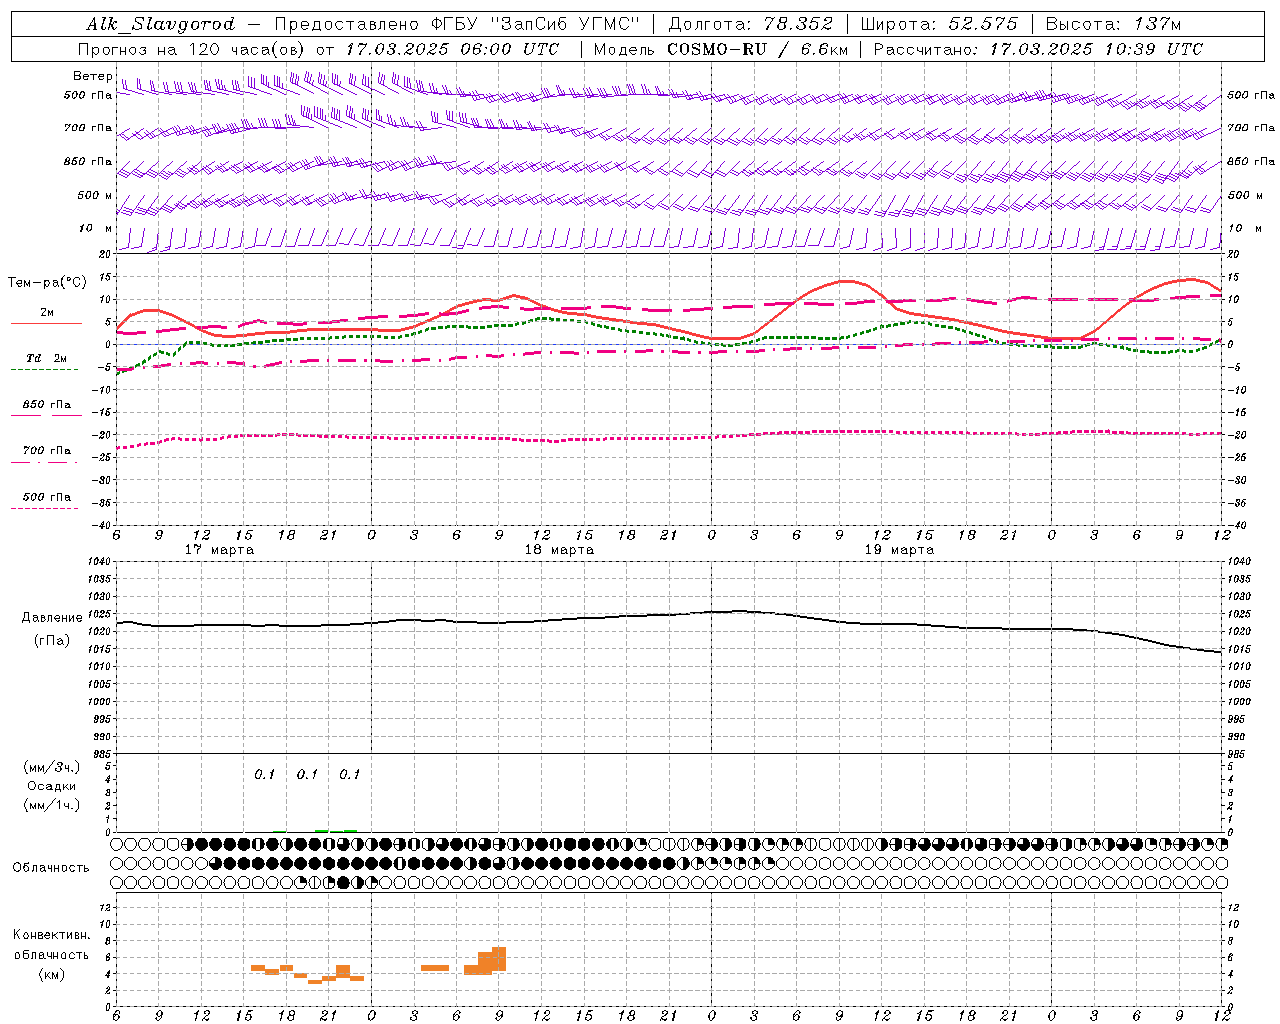Viewport: 1280px width, 1024px height.
Task: Click the 700 гПа entry in temperature legend
Action: coord(46,451)
